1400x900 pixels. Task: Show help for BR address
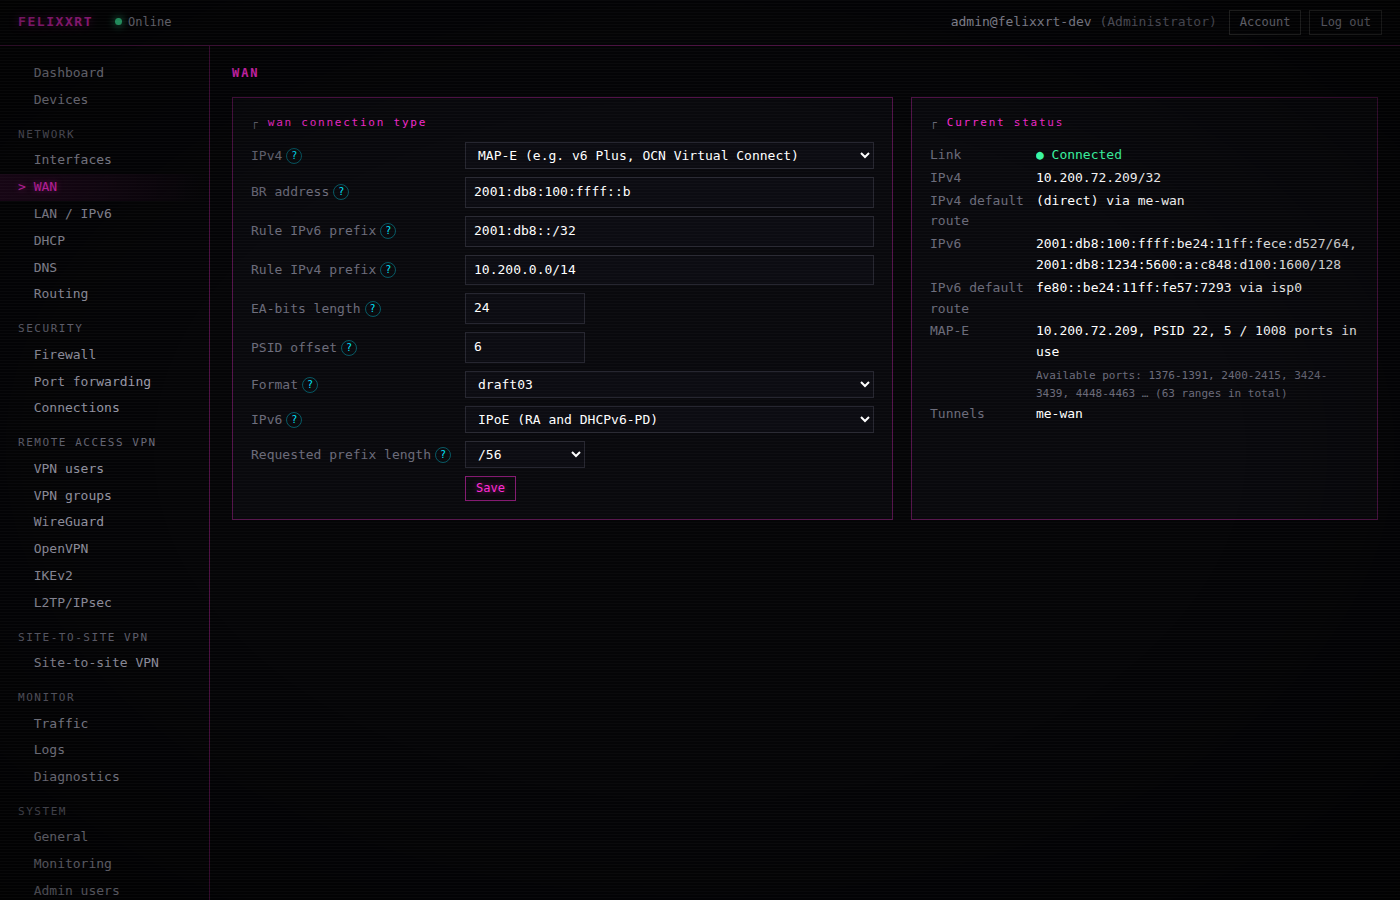pos(341,192)
